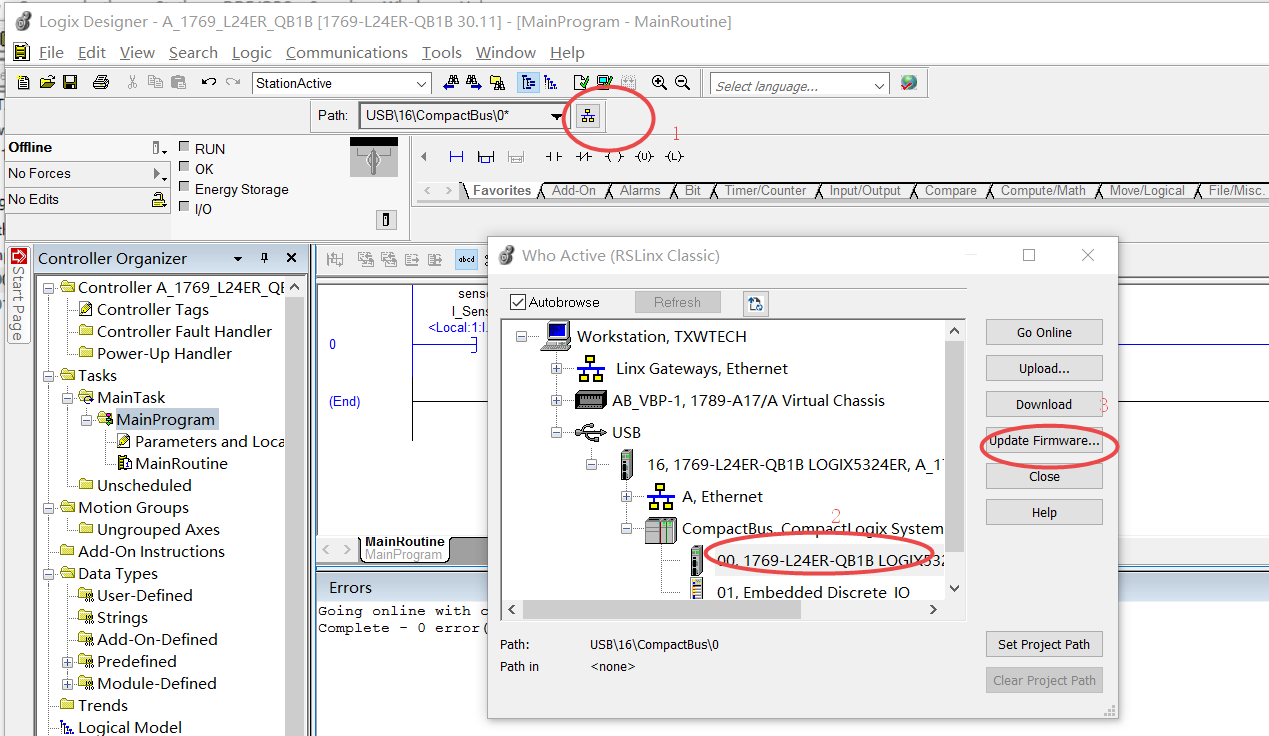Click the globe language icon
1269x736 pixels.
point(908,84)
